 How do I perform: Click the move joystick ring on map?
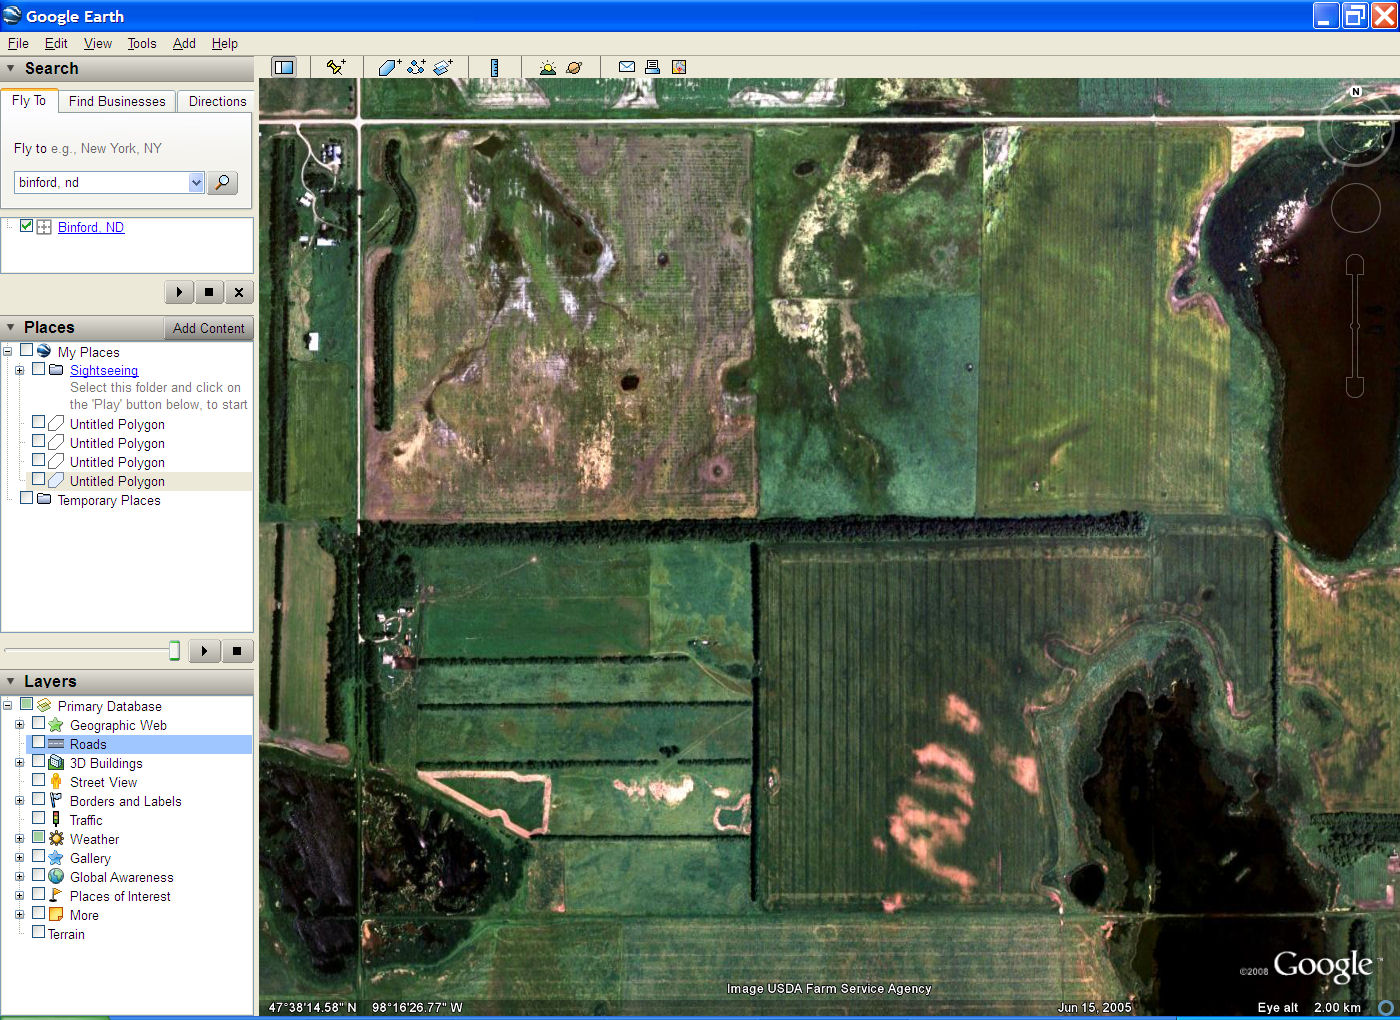(1355, 208)
